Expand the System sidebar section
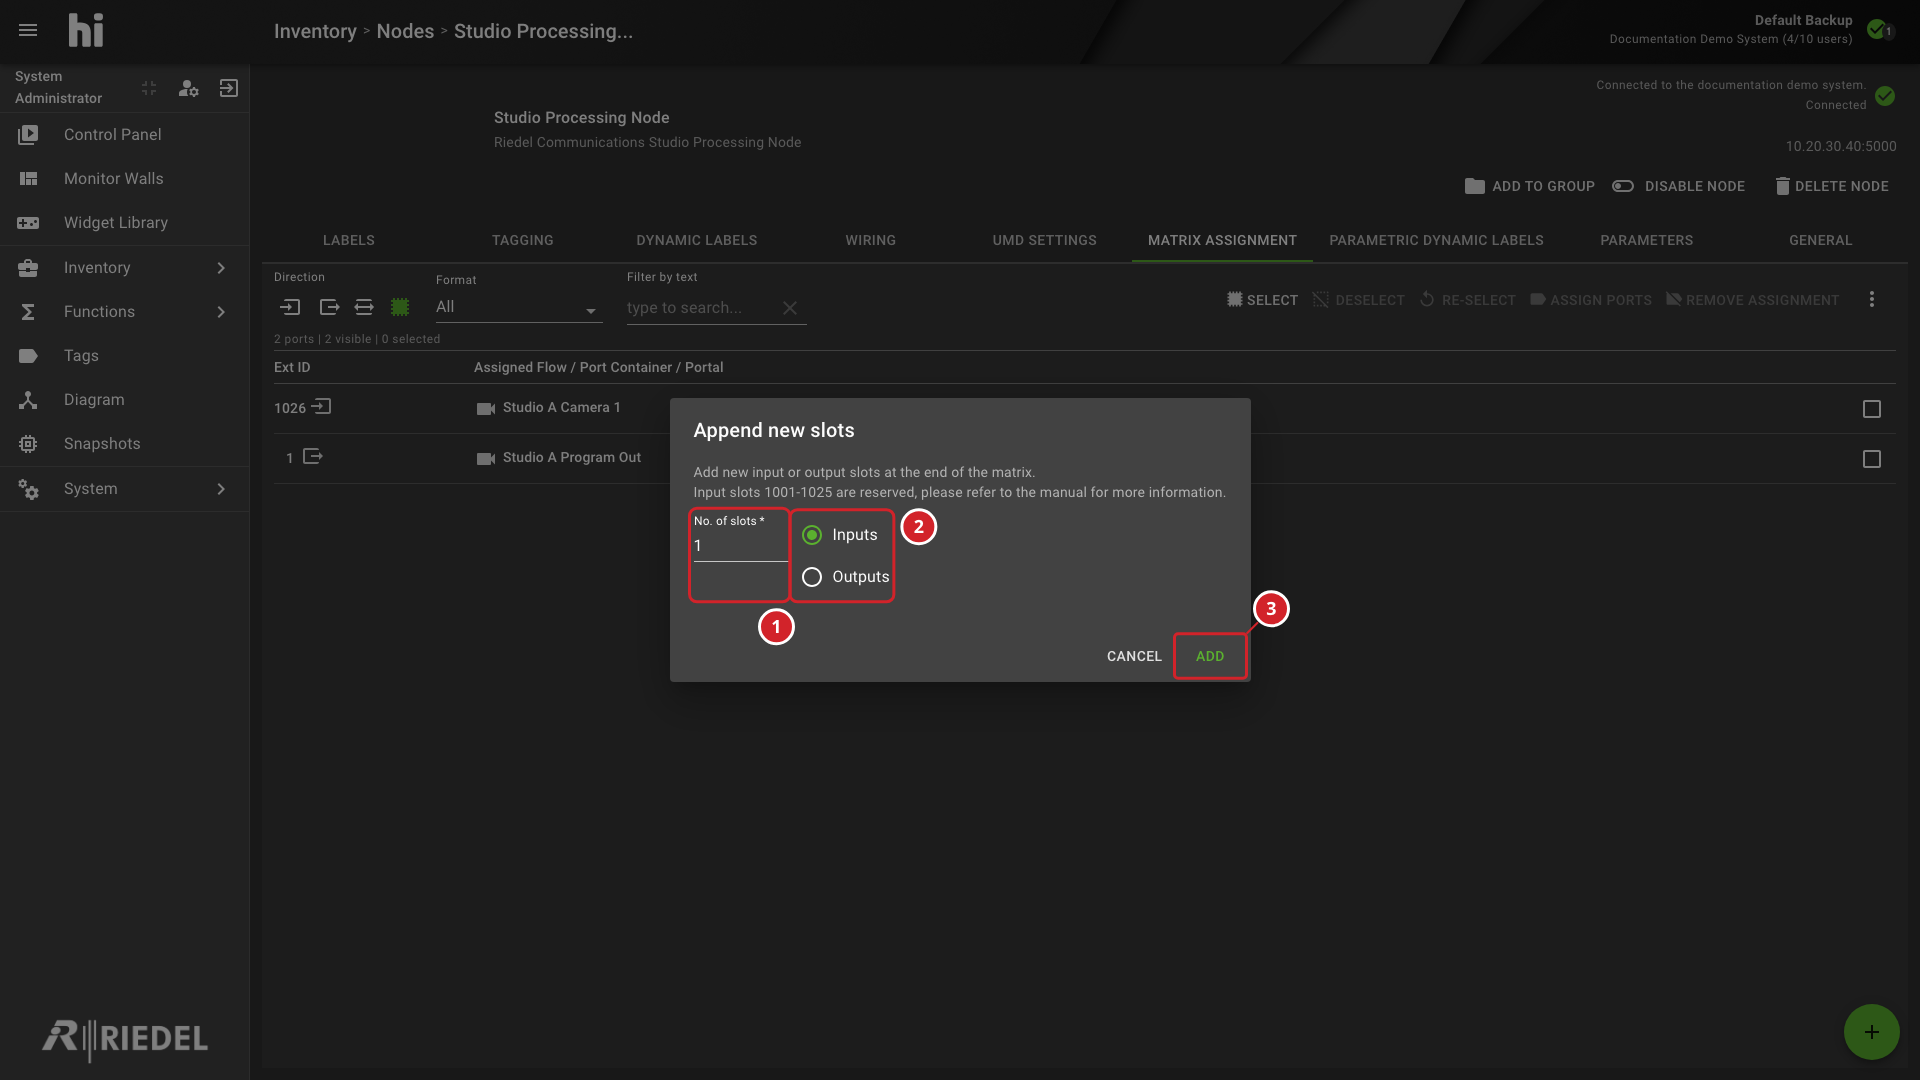Image resolution: width=1920 pixels, height=1080 pixels. point(124,488)
